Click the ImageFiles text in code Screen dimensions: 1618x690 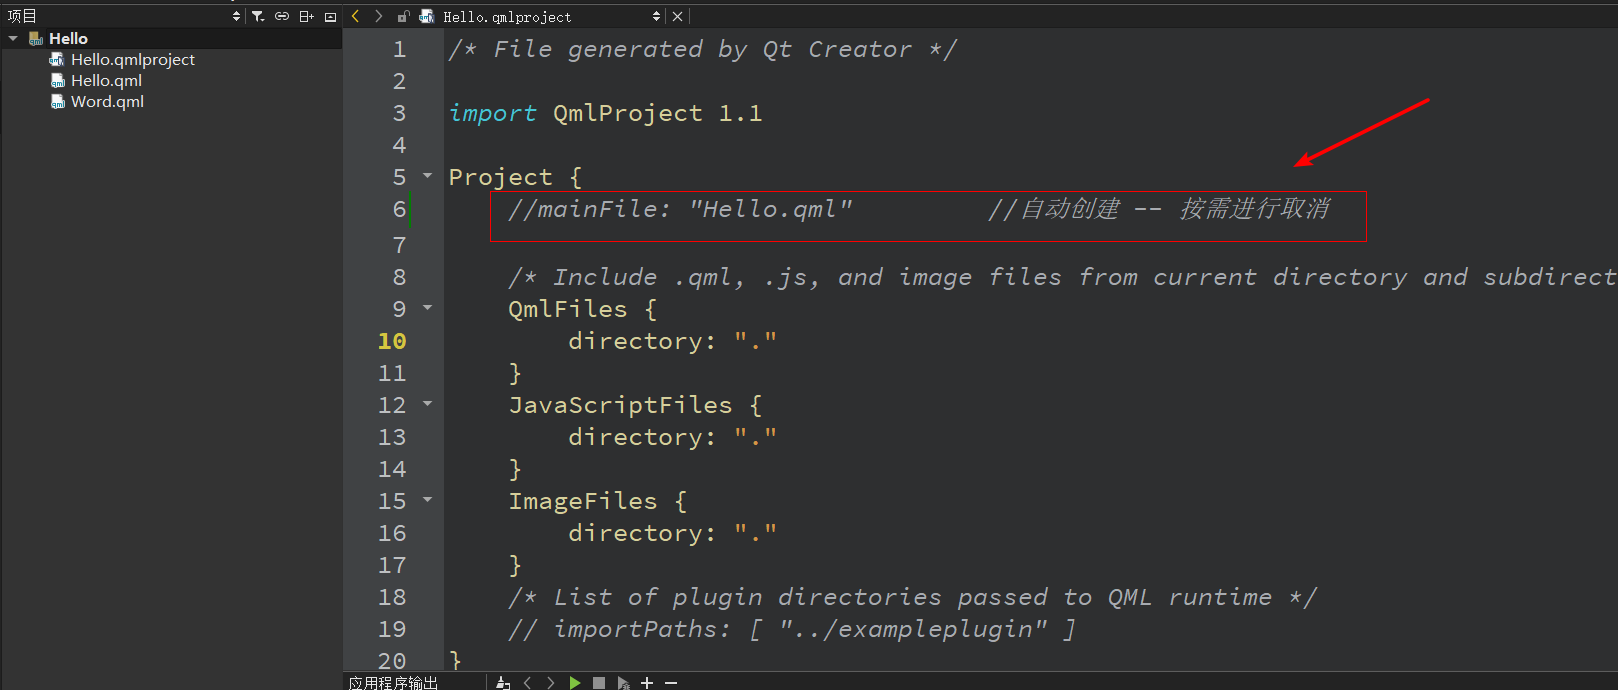583,501
